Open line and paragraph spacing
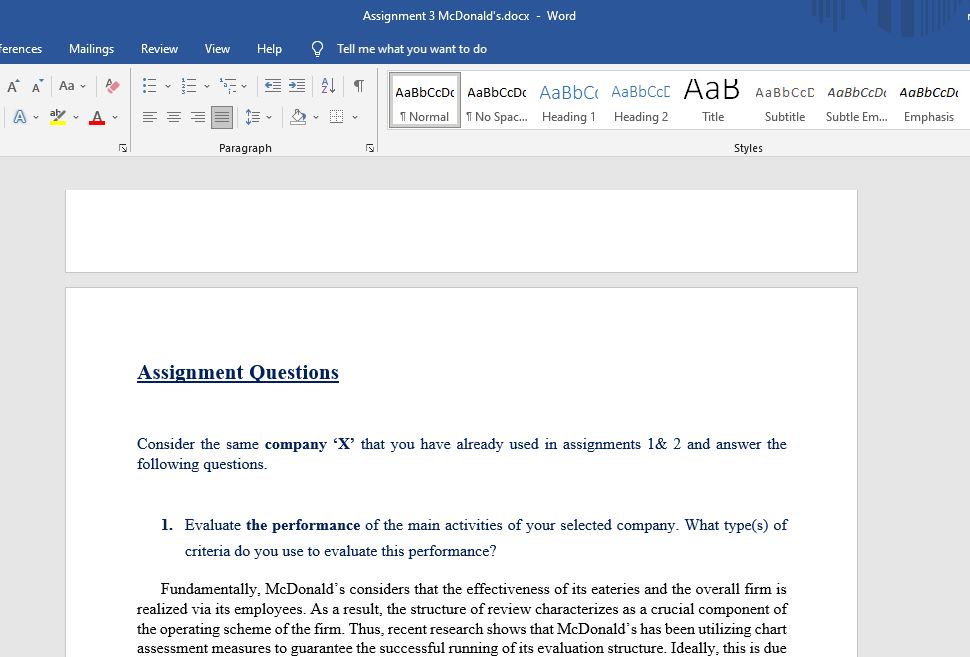Viewport: 970px width, 657px height. click(x=252, y=117)
